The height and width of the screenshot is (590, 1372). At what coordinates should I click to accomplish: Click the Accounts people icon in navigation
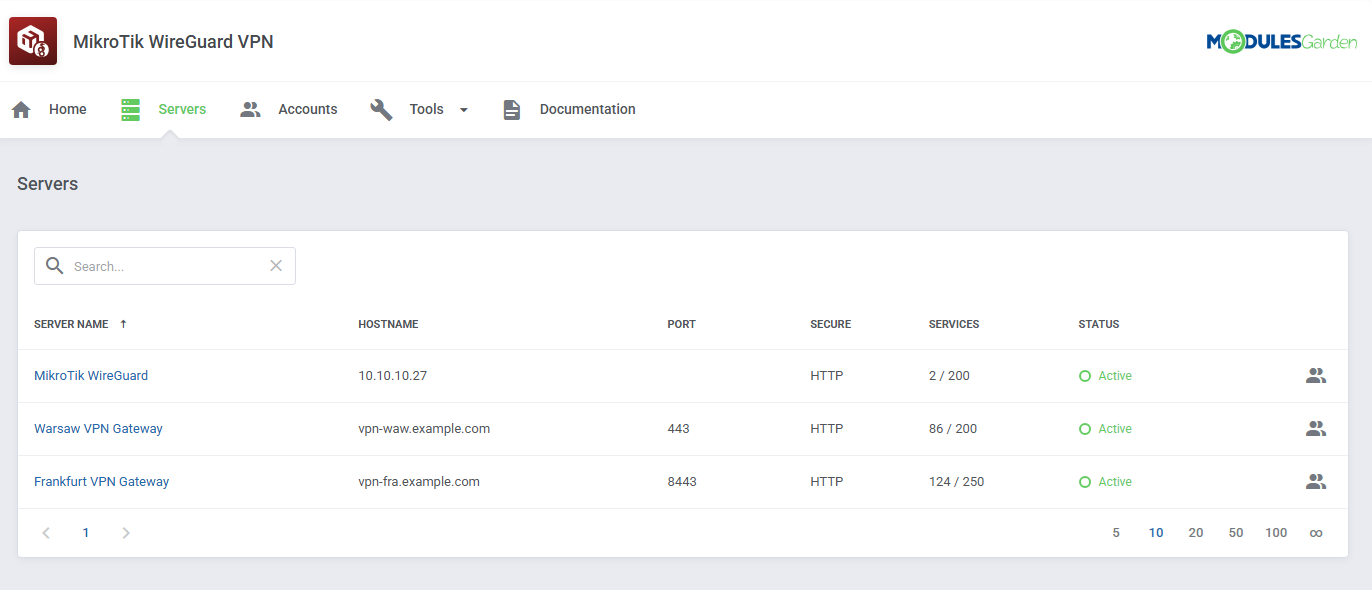click(x=250, y=110)
